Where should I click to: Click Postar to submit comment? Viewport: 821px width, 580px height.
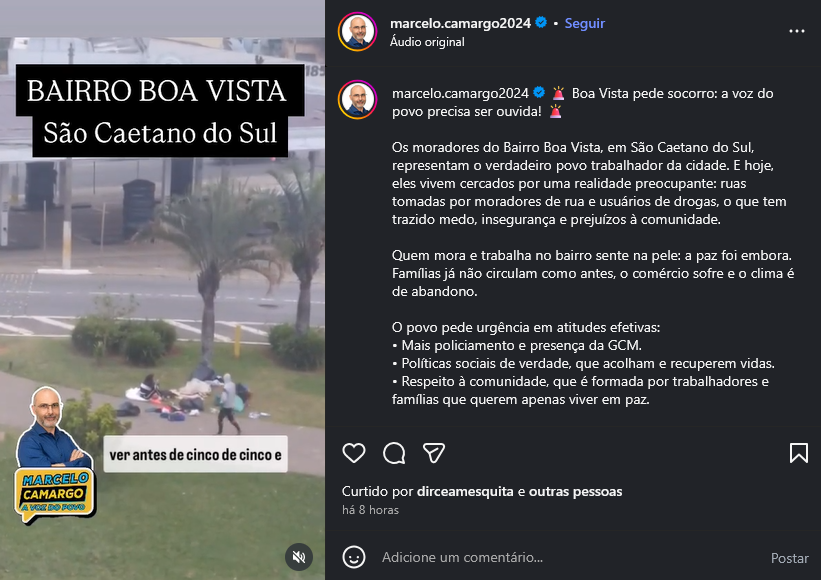coord(790,558)
